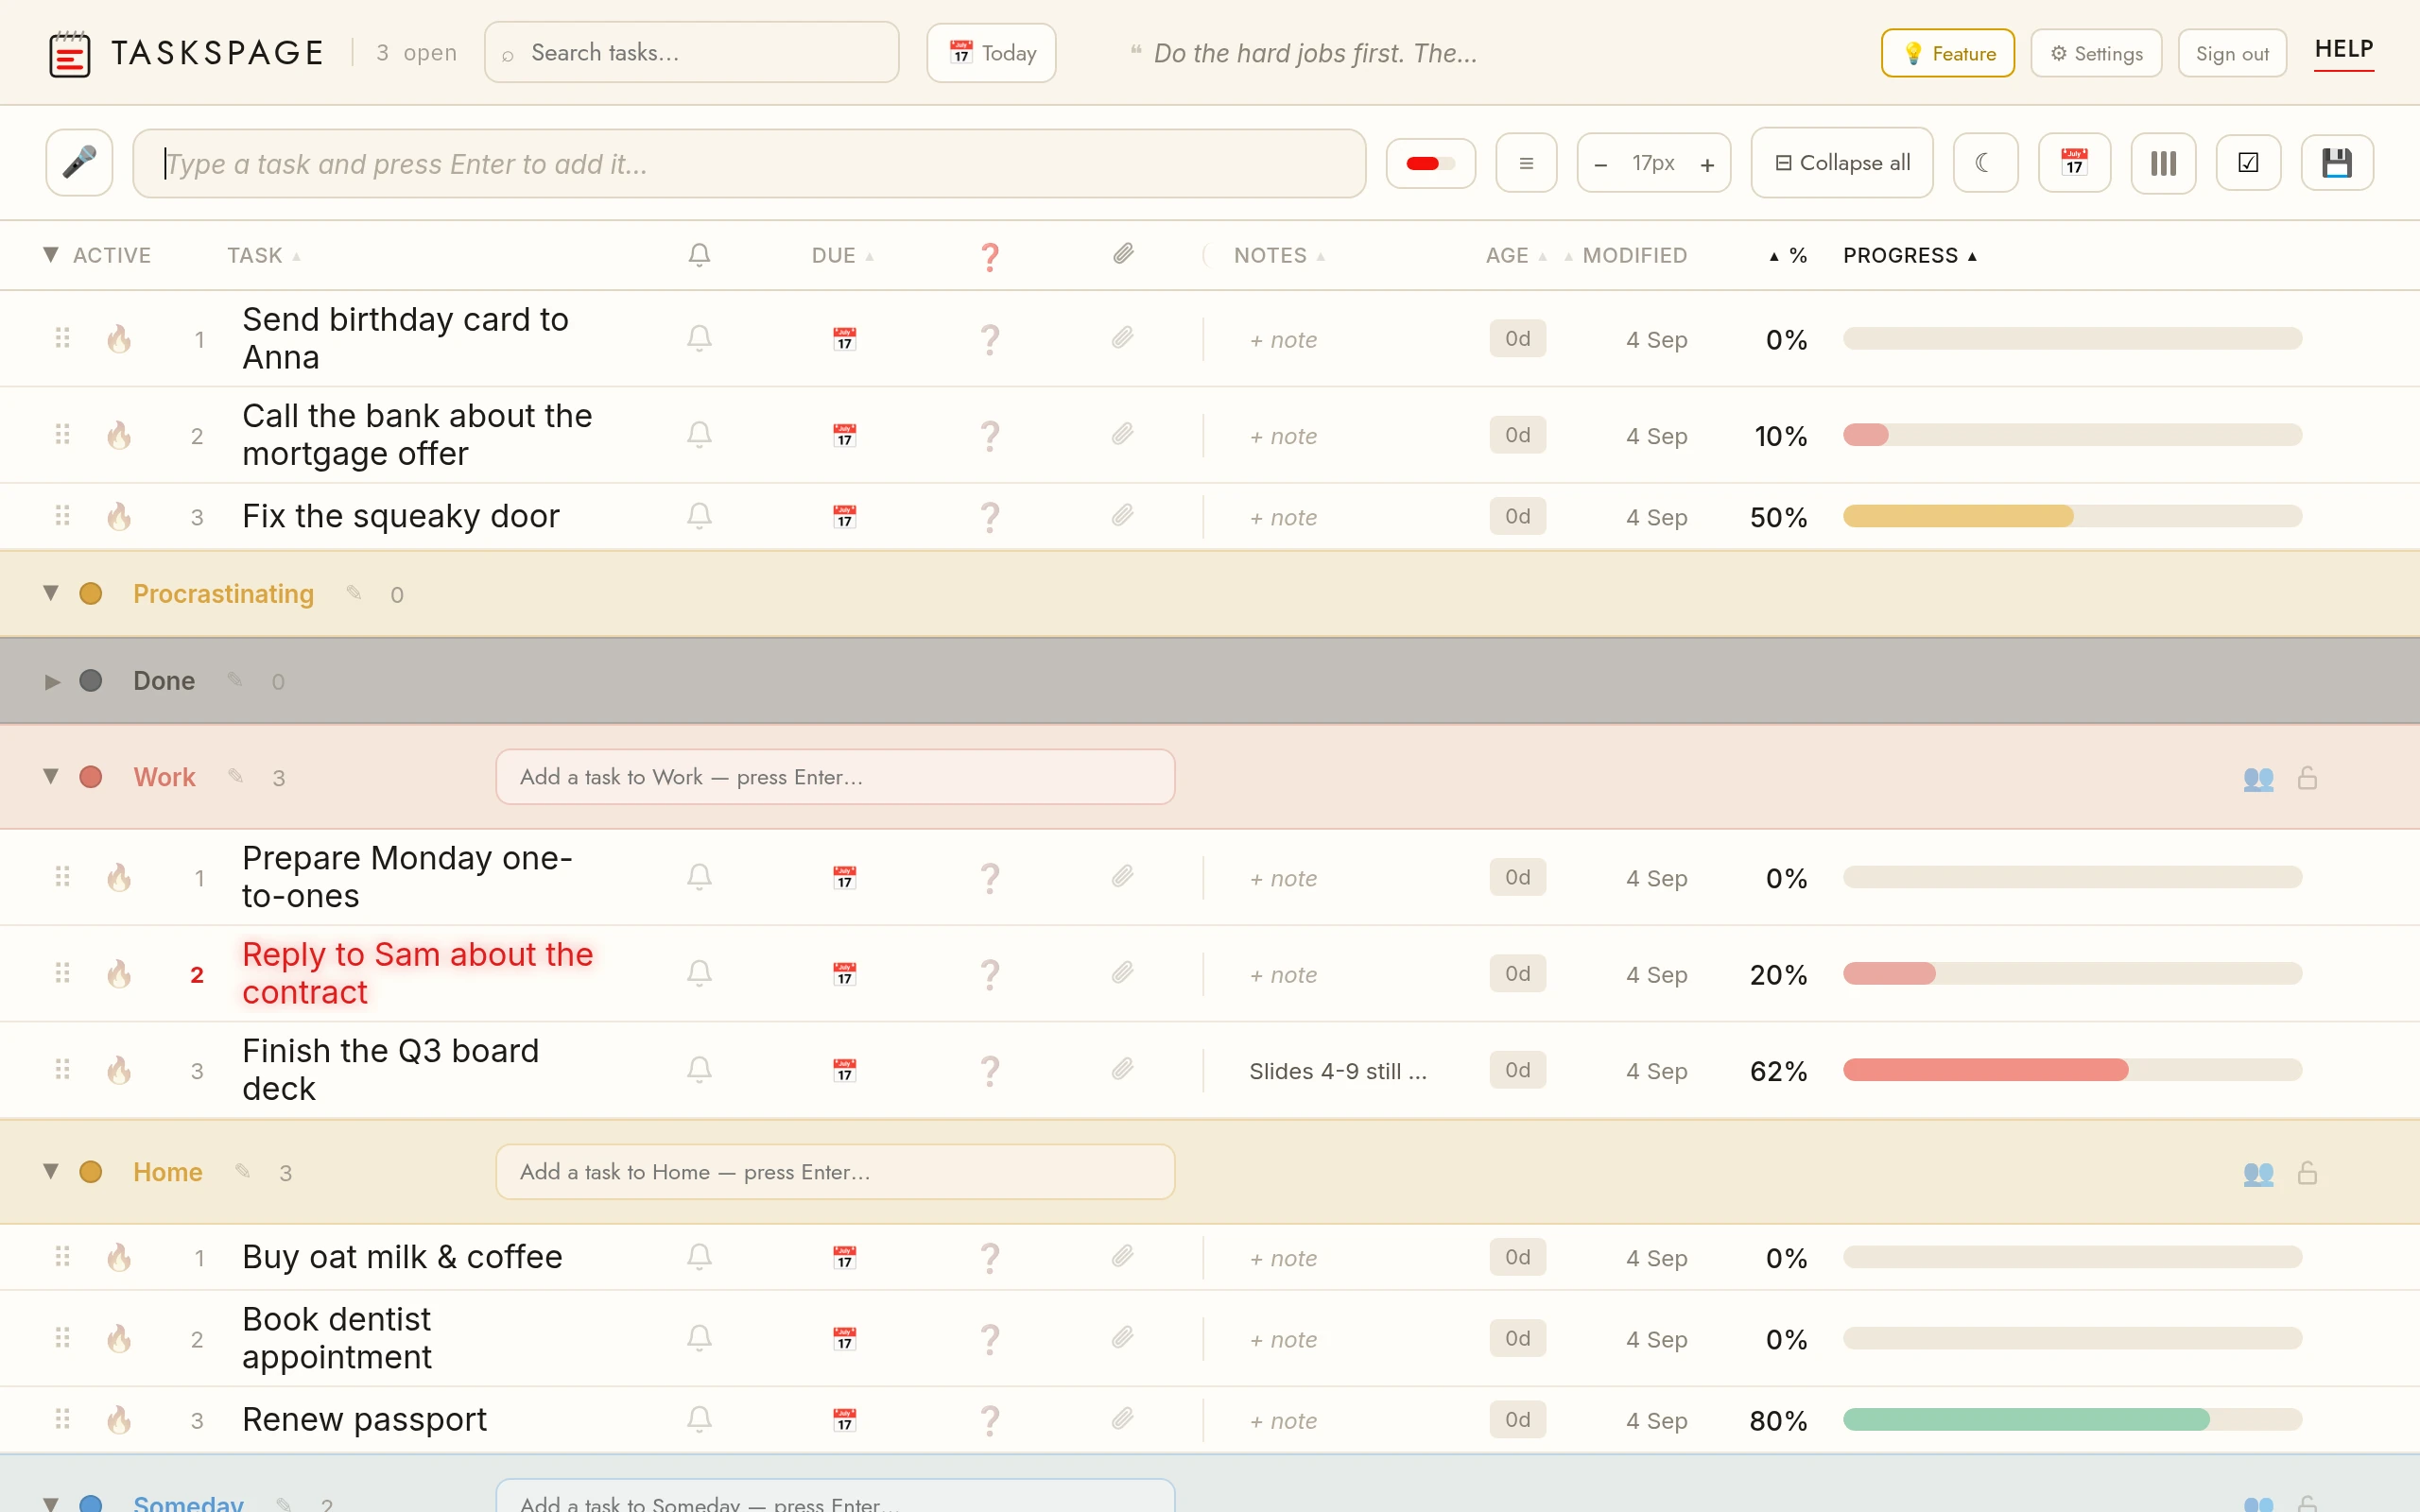Viewport: 2420px width, 1512px height.
Task: Click the save floppy disk icon
Action: tap(2336, 162)
